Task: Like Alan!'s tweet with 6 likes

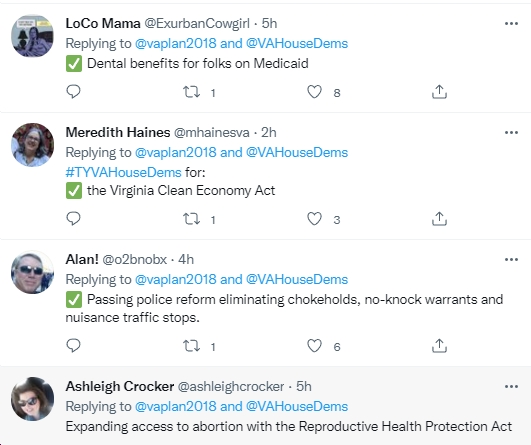Action: (314, 346)
